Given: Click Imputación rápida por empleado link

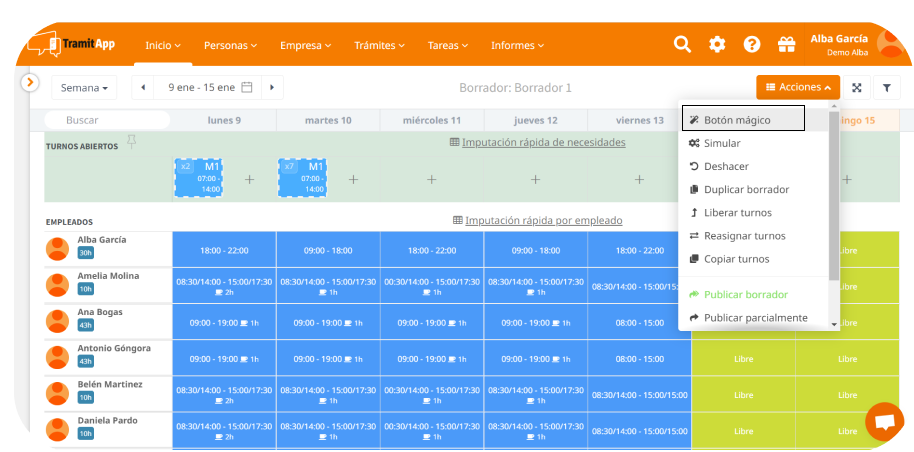Looking at the screenshot, I should point(543,220).
